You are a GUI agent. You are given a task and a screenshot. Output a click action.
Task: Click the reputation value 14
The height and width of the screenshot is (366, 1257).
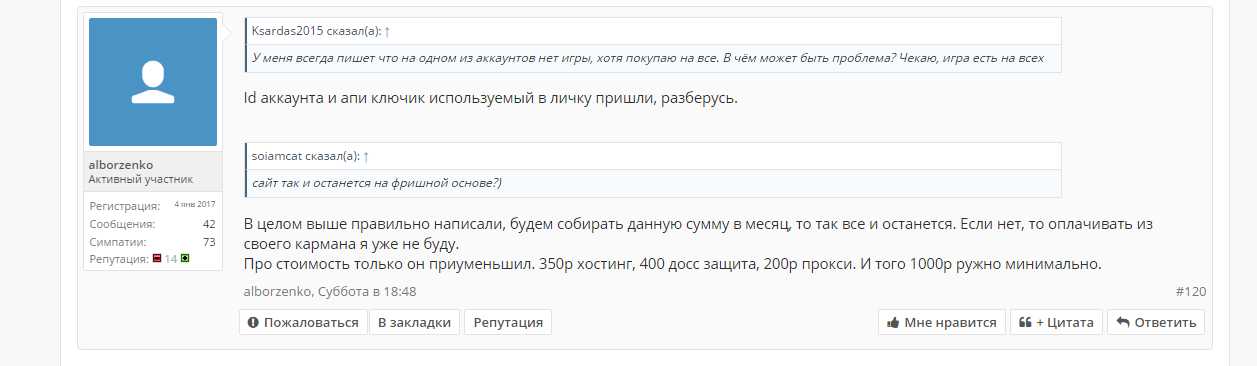click(x=171, y=258)
